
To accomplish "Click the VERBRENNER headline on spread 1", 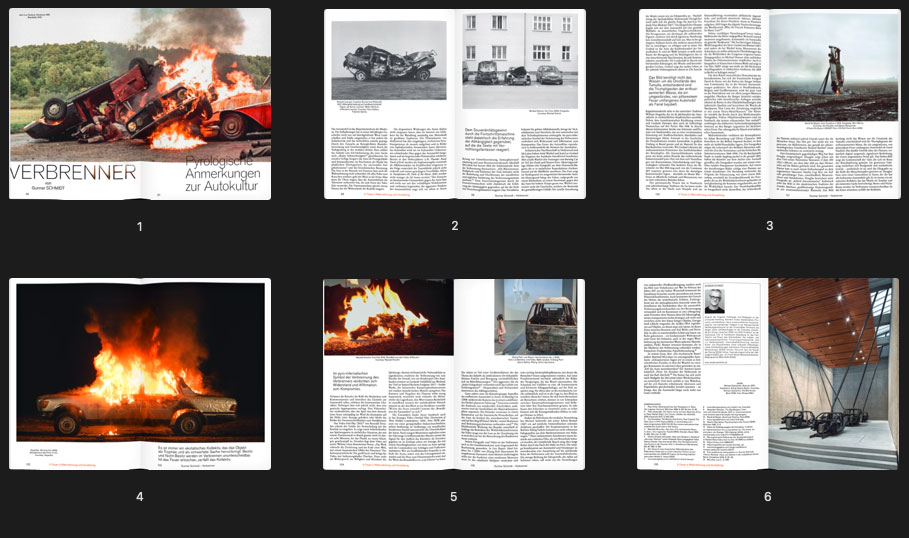I will tap(72, 172).
